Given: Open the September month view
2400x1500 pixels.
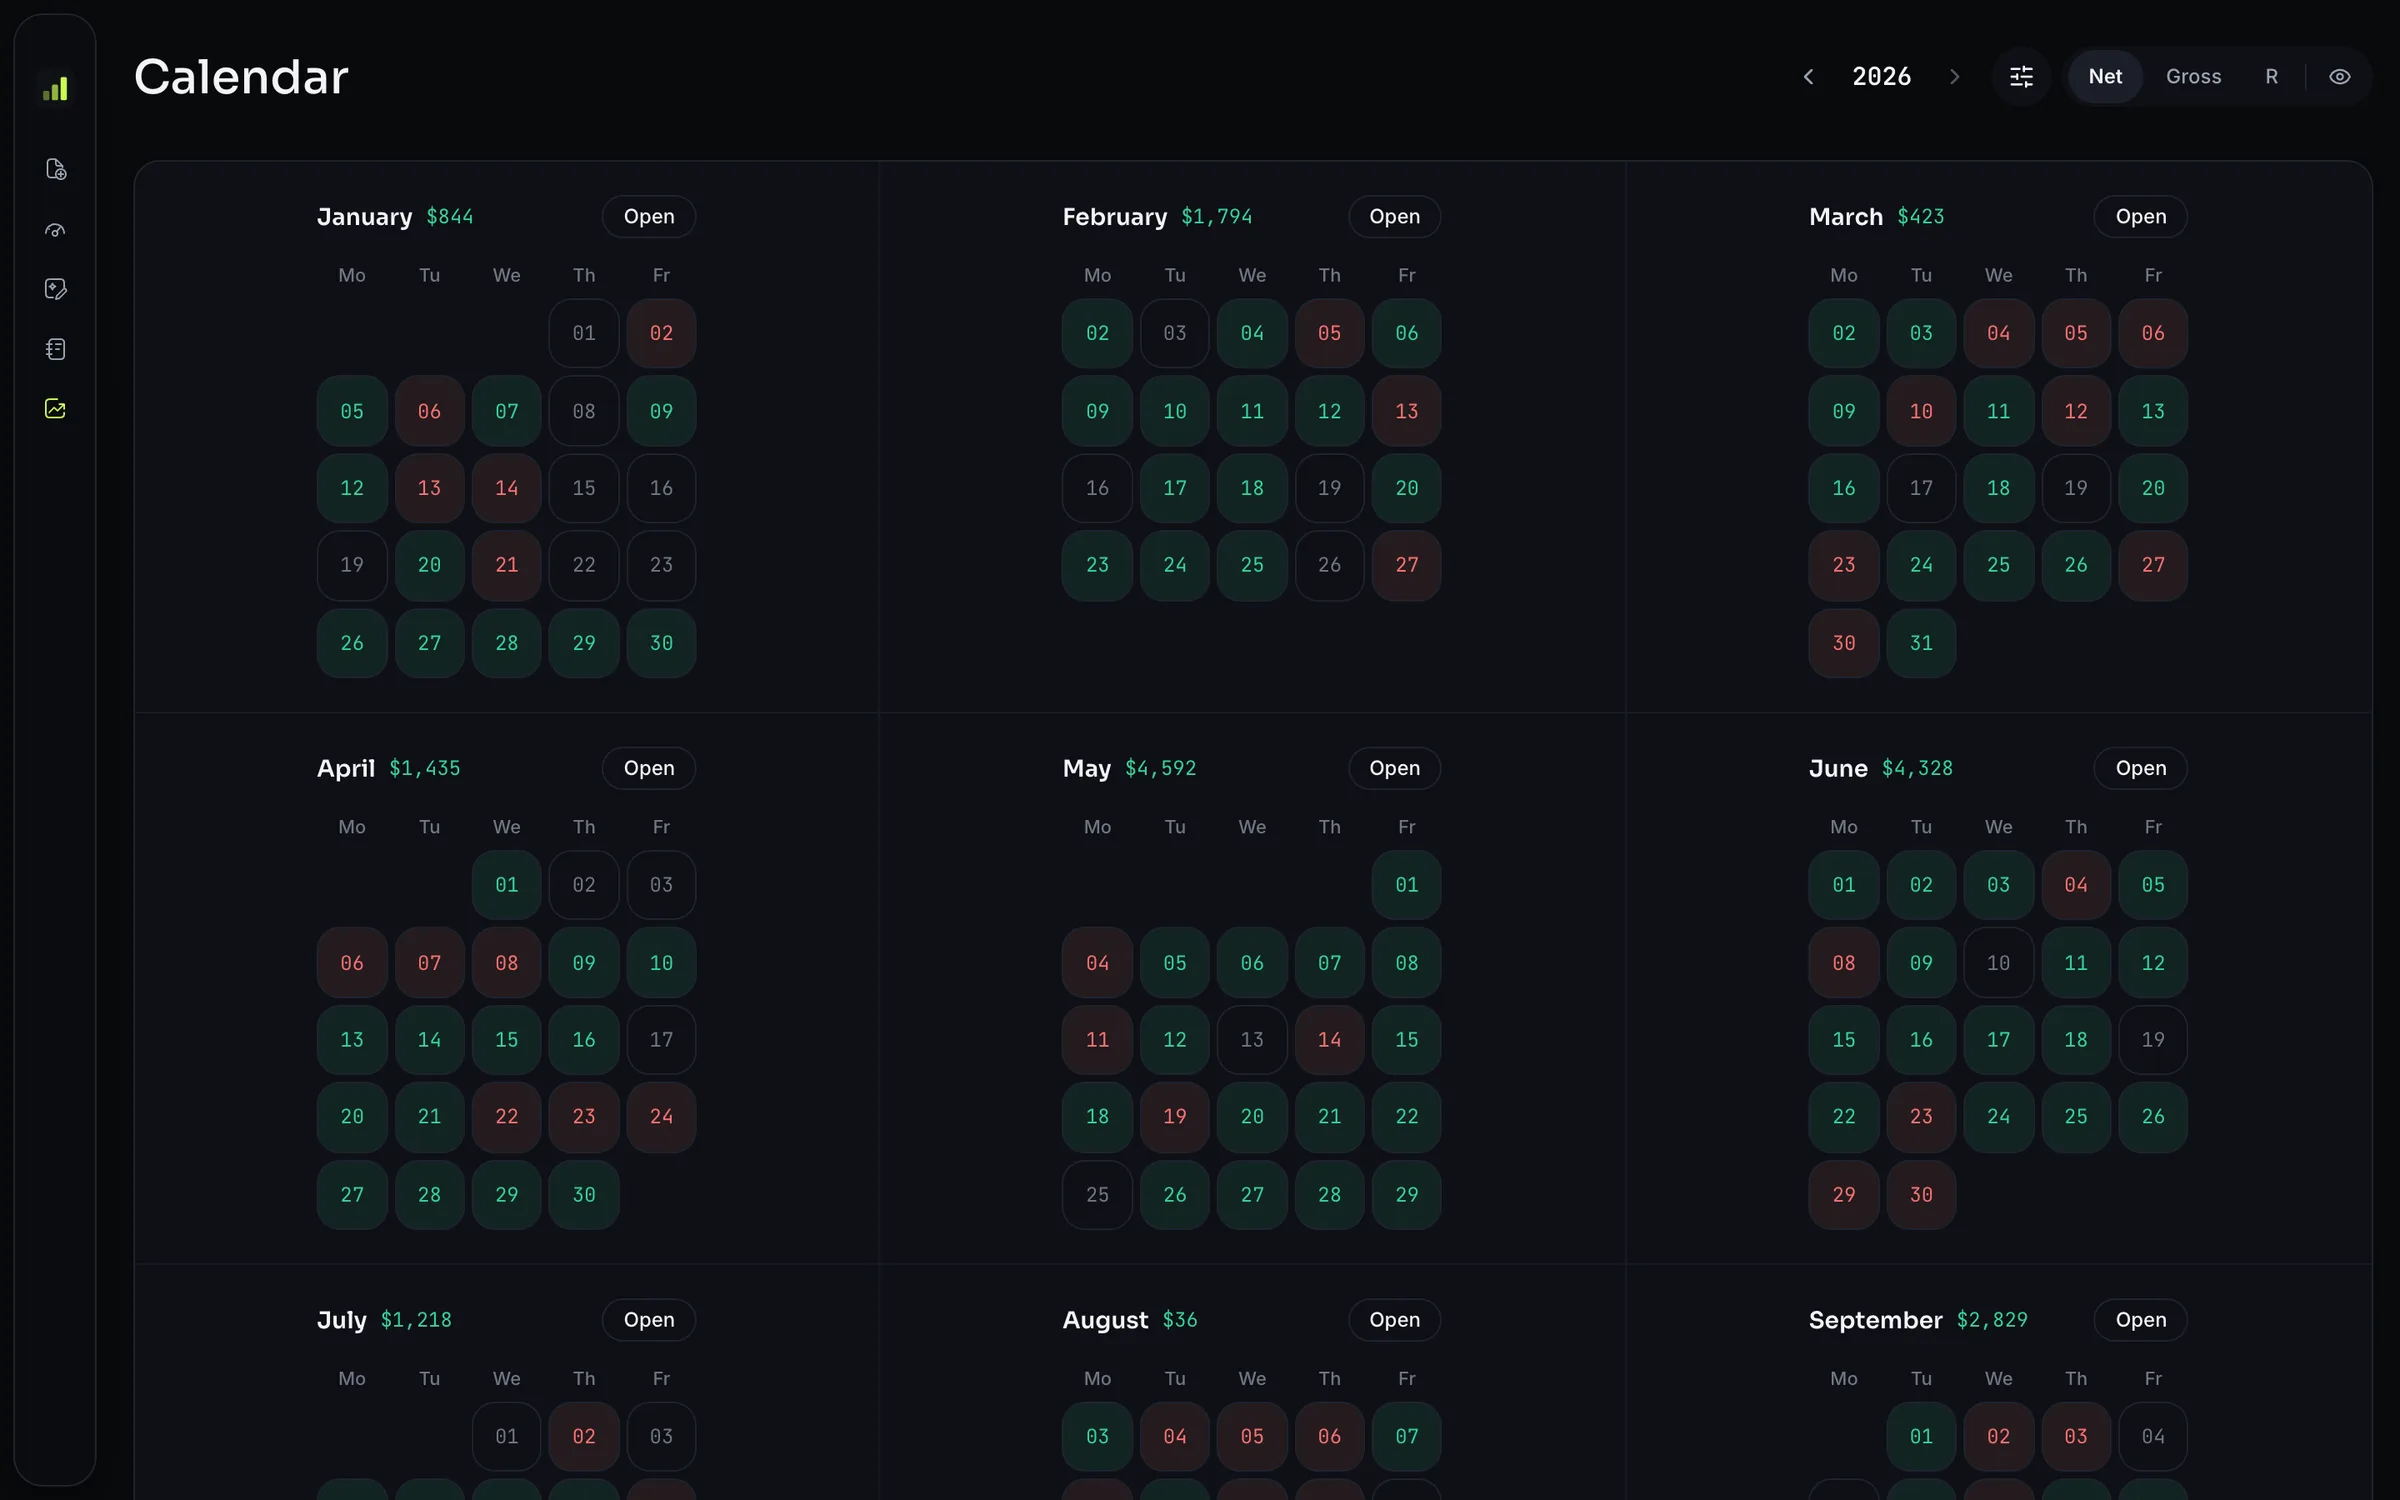Looking at the screenshot, I should point(2140,1320).
